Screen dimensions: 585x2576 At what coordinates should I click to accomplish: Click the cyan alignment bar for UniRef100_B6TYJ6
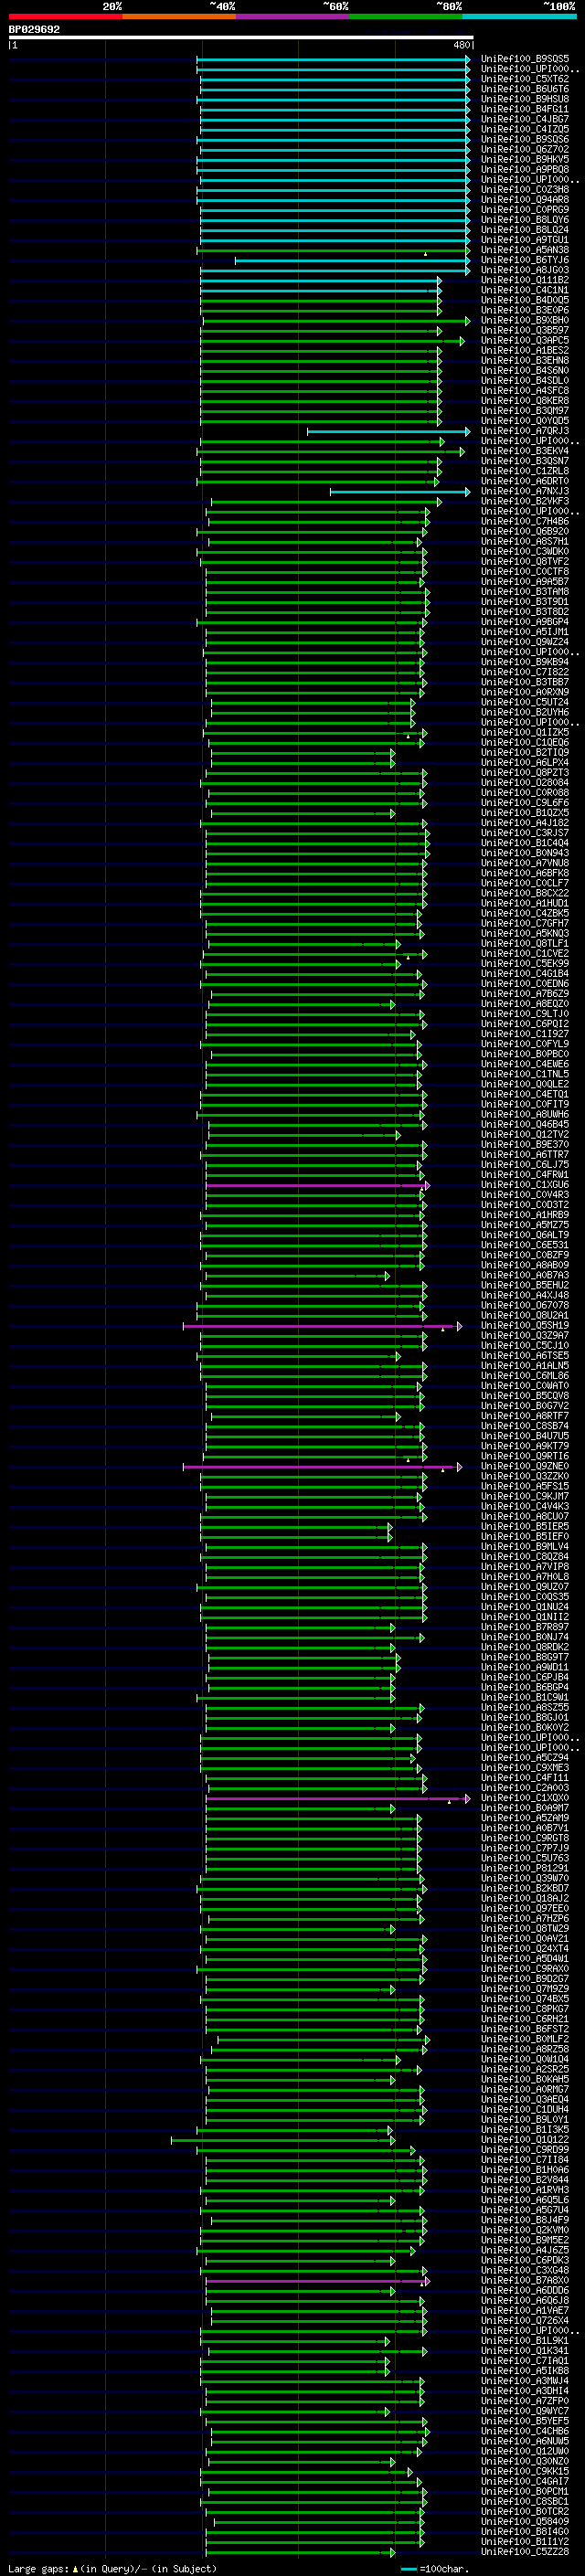coord(352,261)
